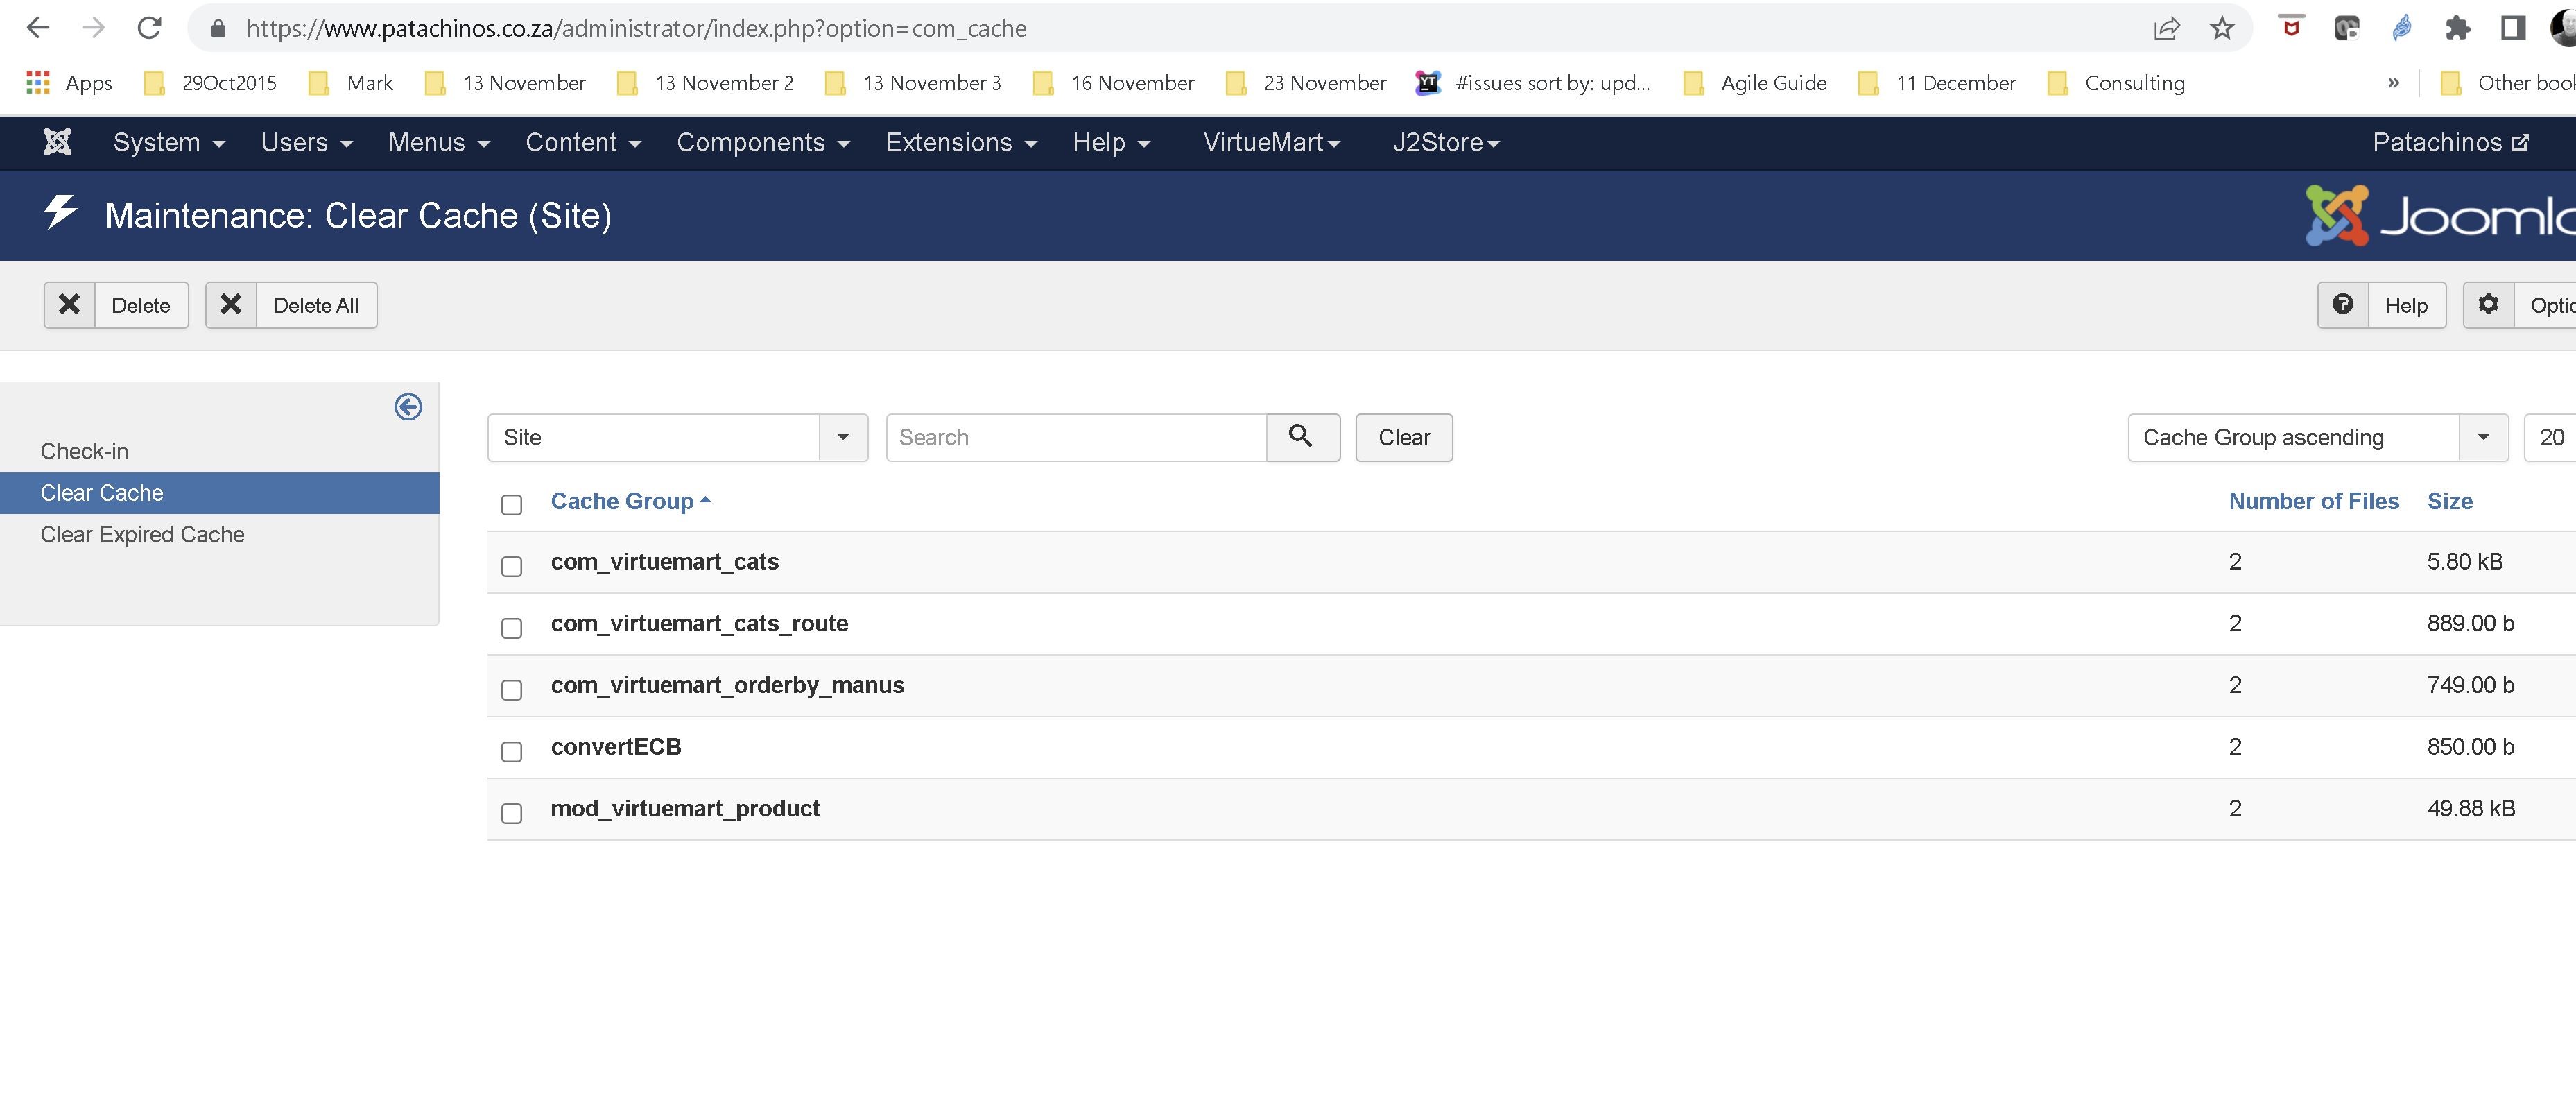The image size is (2576, 1096).
Task: Focus the Search text field
Action: tap(1076, 437)
